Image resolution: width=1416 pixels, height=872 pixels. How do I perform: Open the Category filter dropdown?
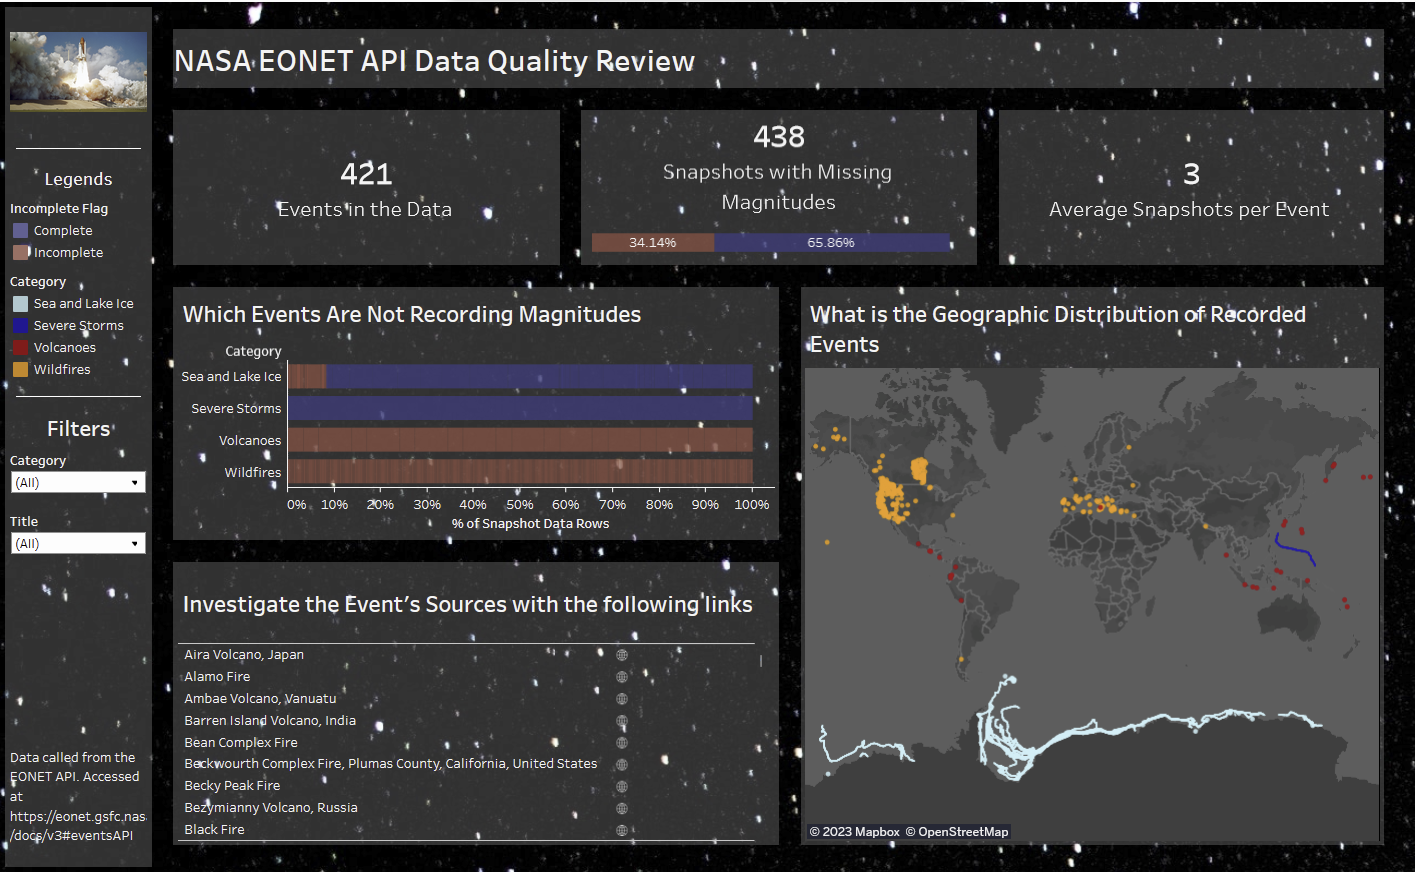click(x=78, y=483)
